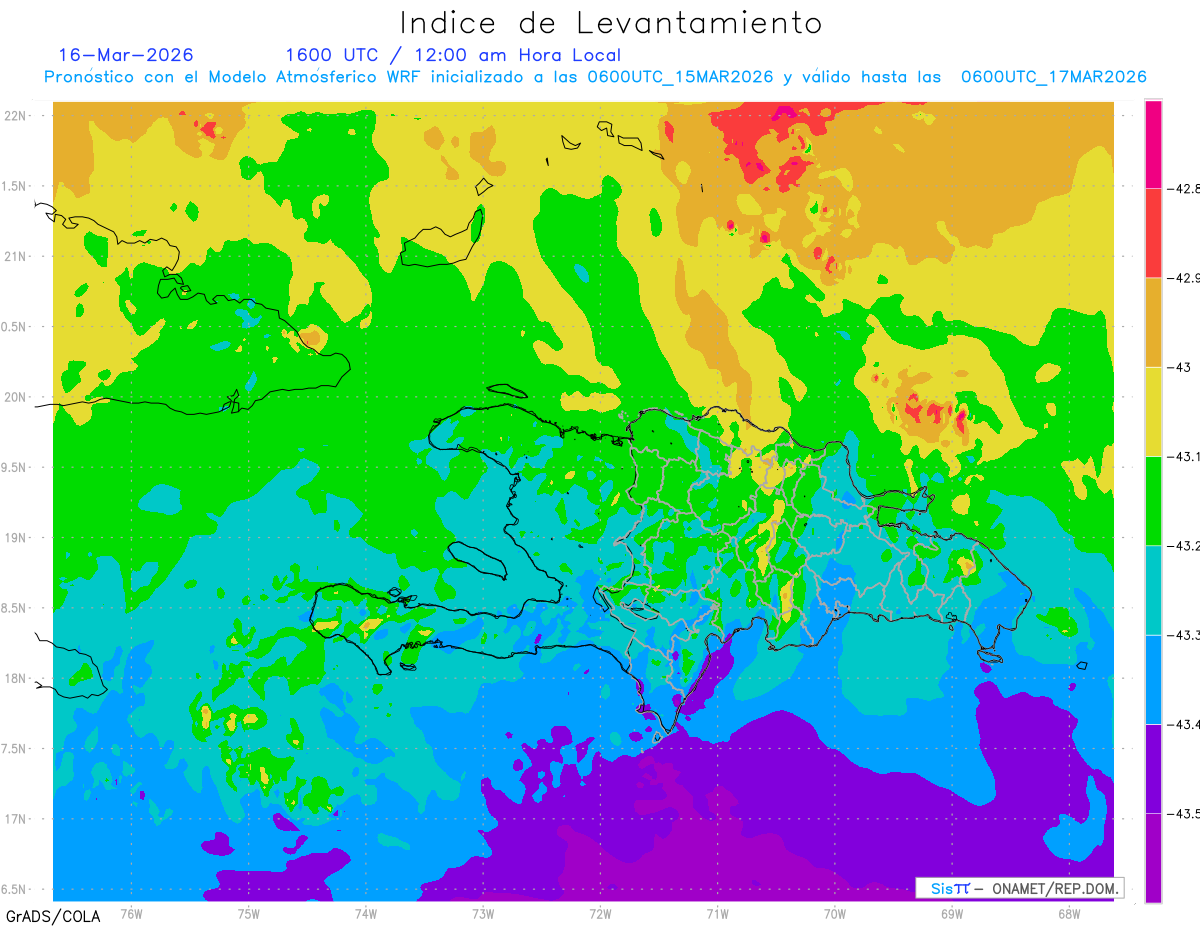Click the colorbar value '-43.2'
Viewport: 1200px width, 927px height.
1183,545
